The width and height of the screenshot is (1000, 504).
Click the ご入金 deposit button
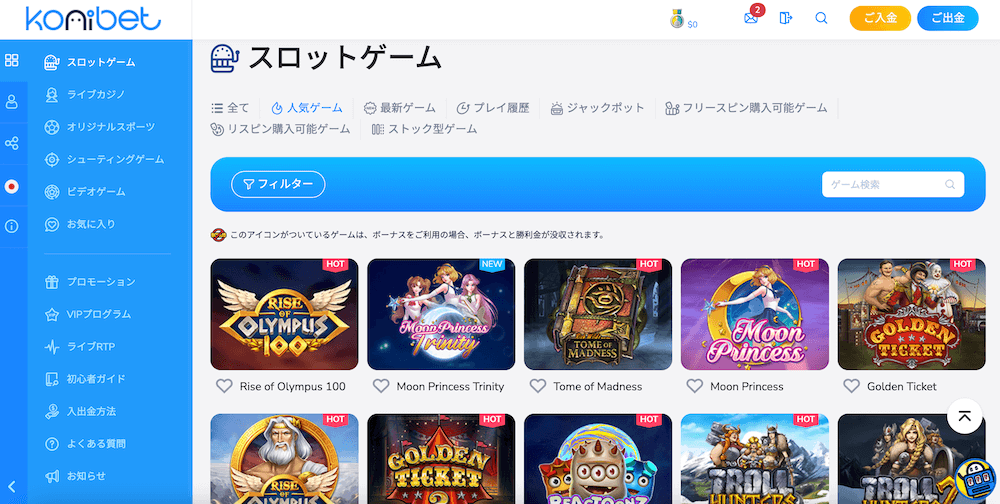[x=880, y=18]
